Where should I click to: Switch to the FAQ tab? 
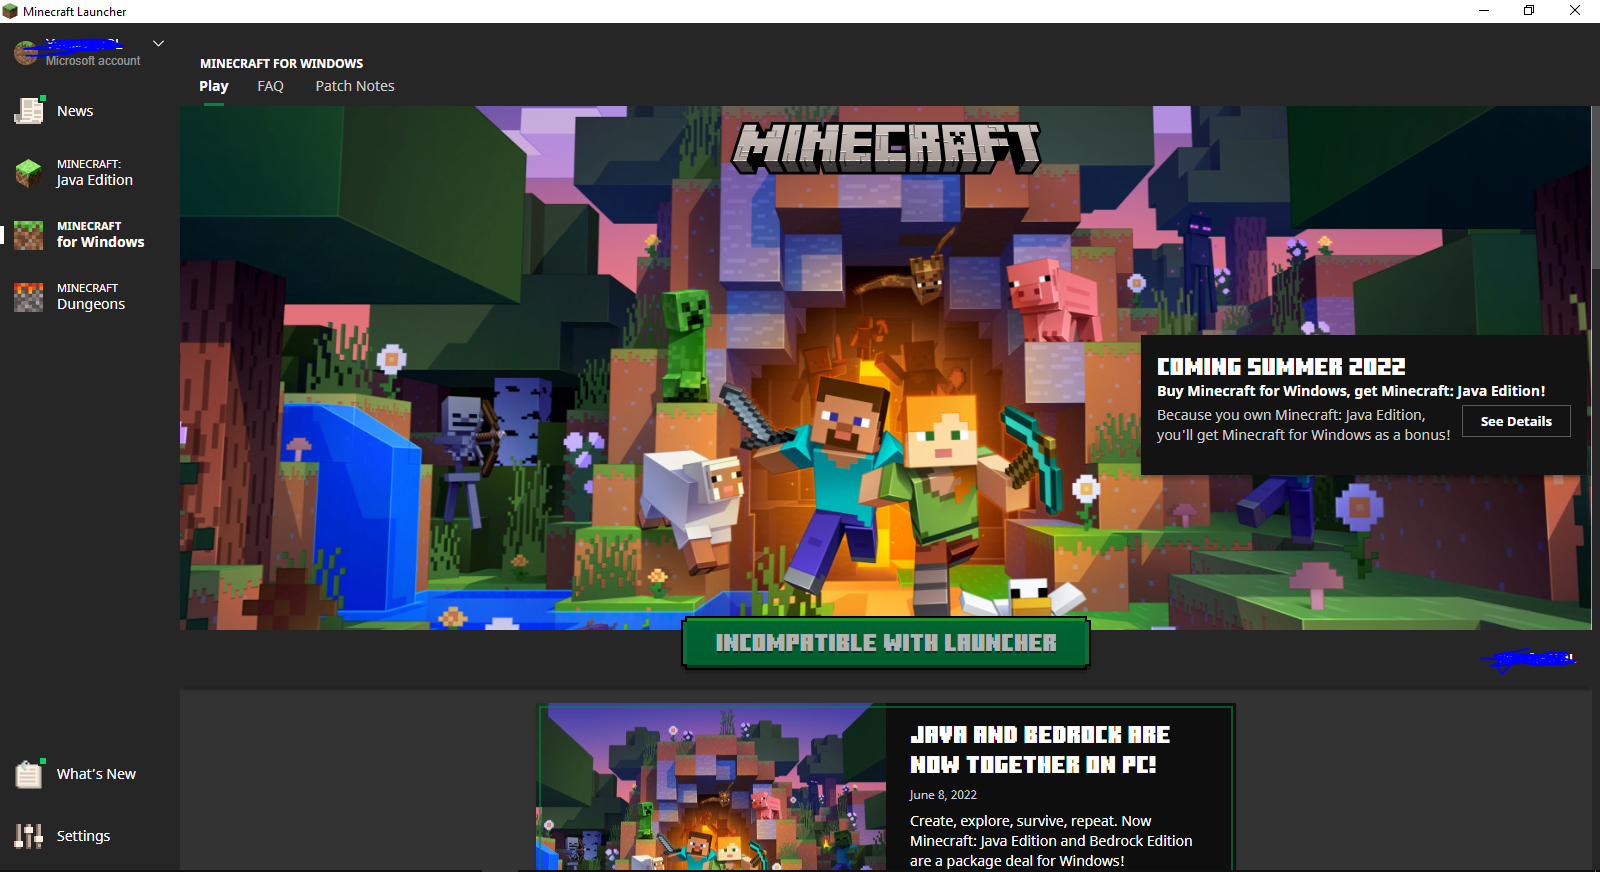click(270, 86)
